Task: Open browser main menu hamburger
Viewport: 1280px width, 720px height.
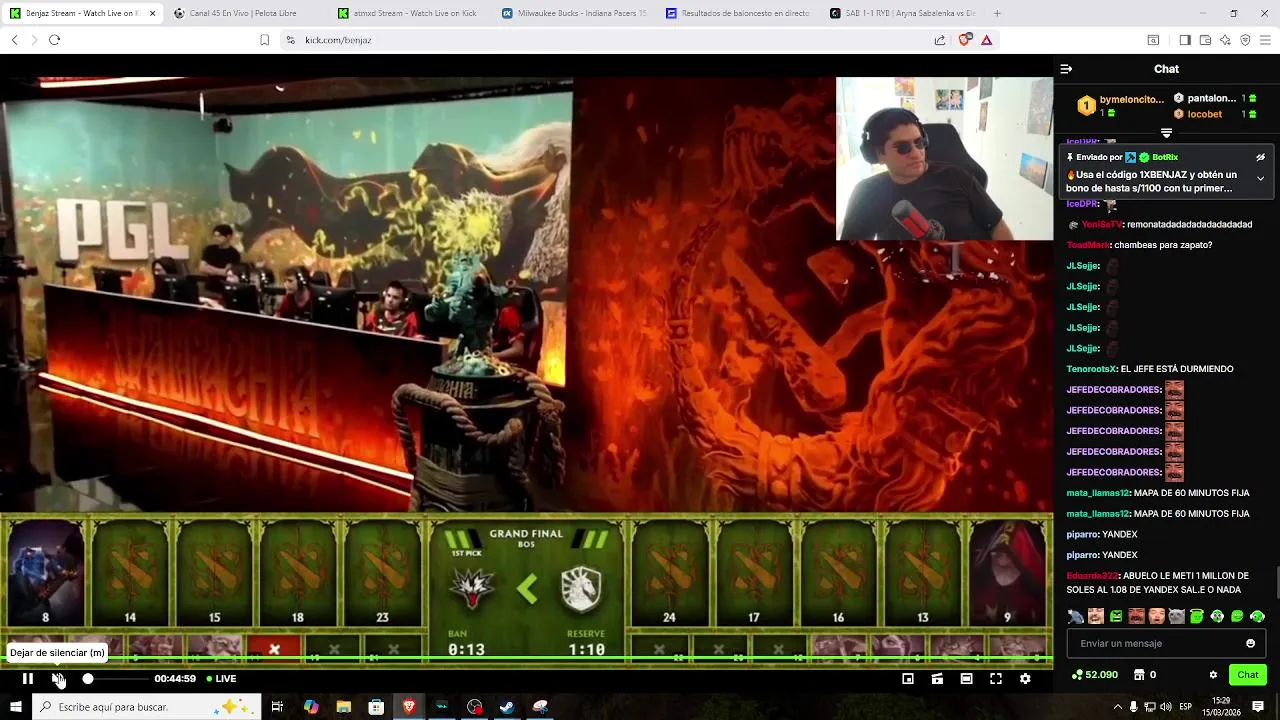Action: [x=1266, y=40]
